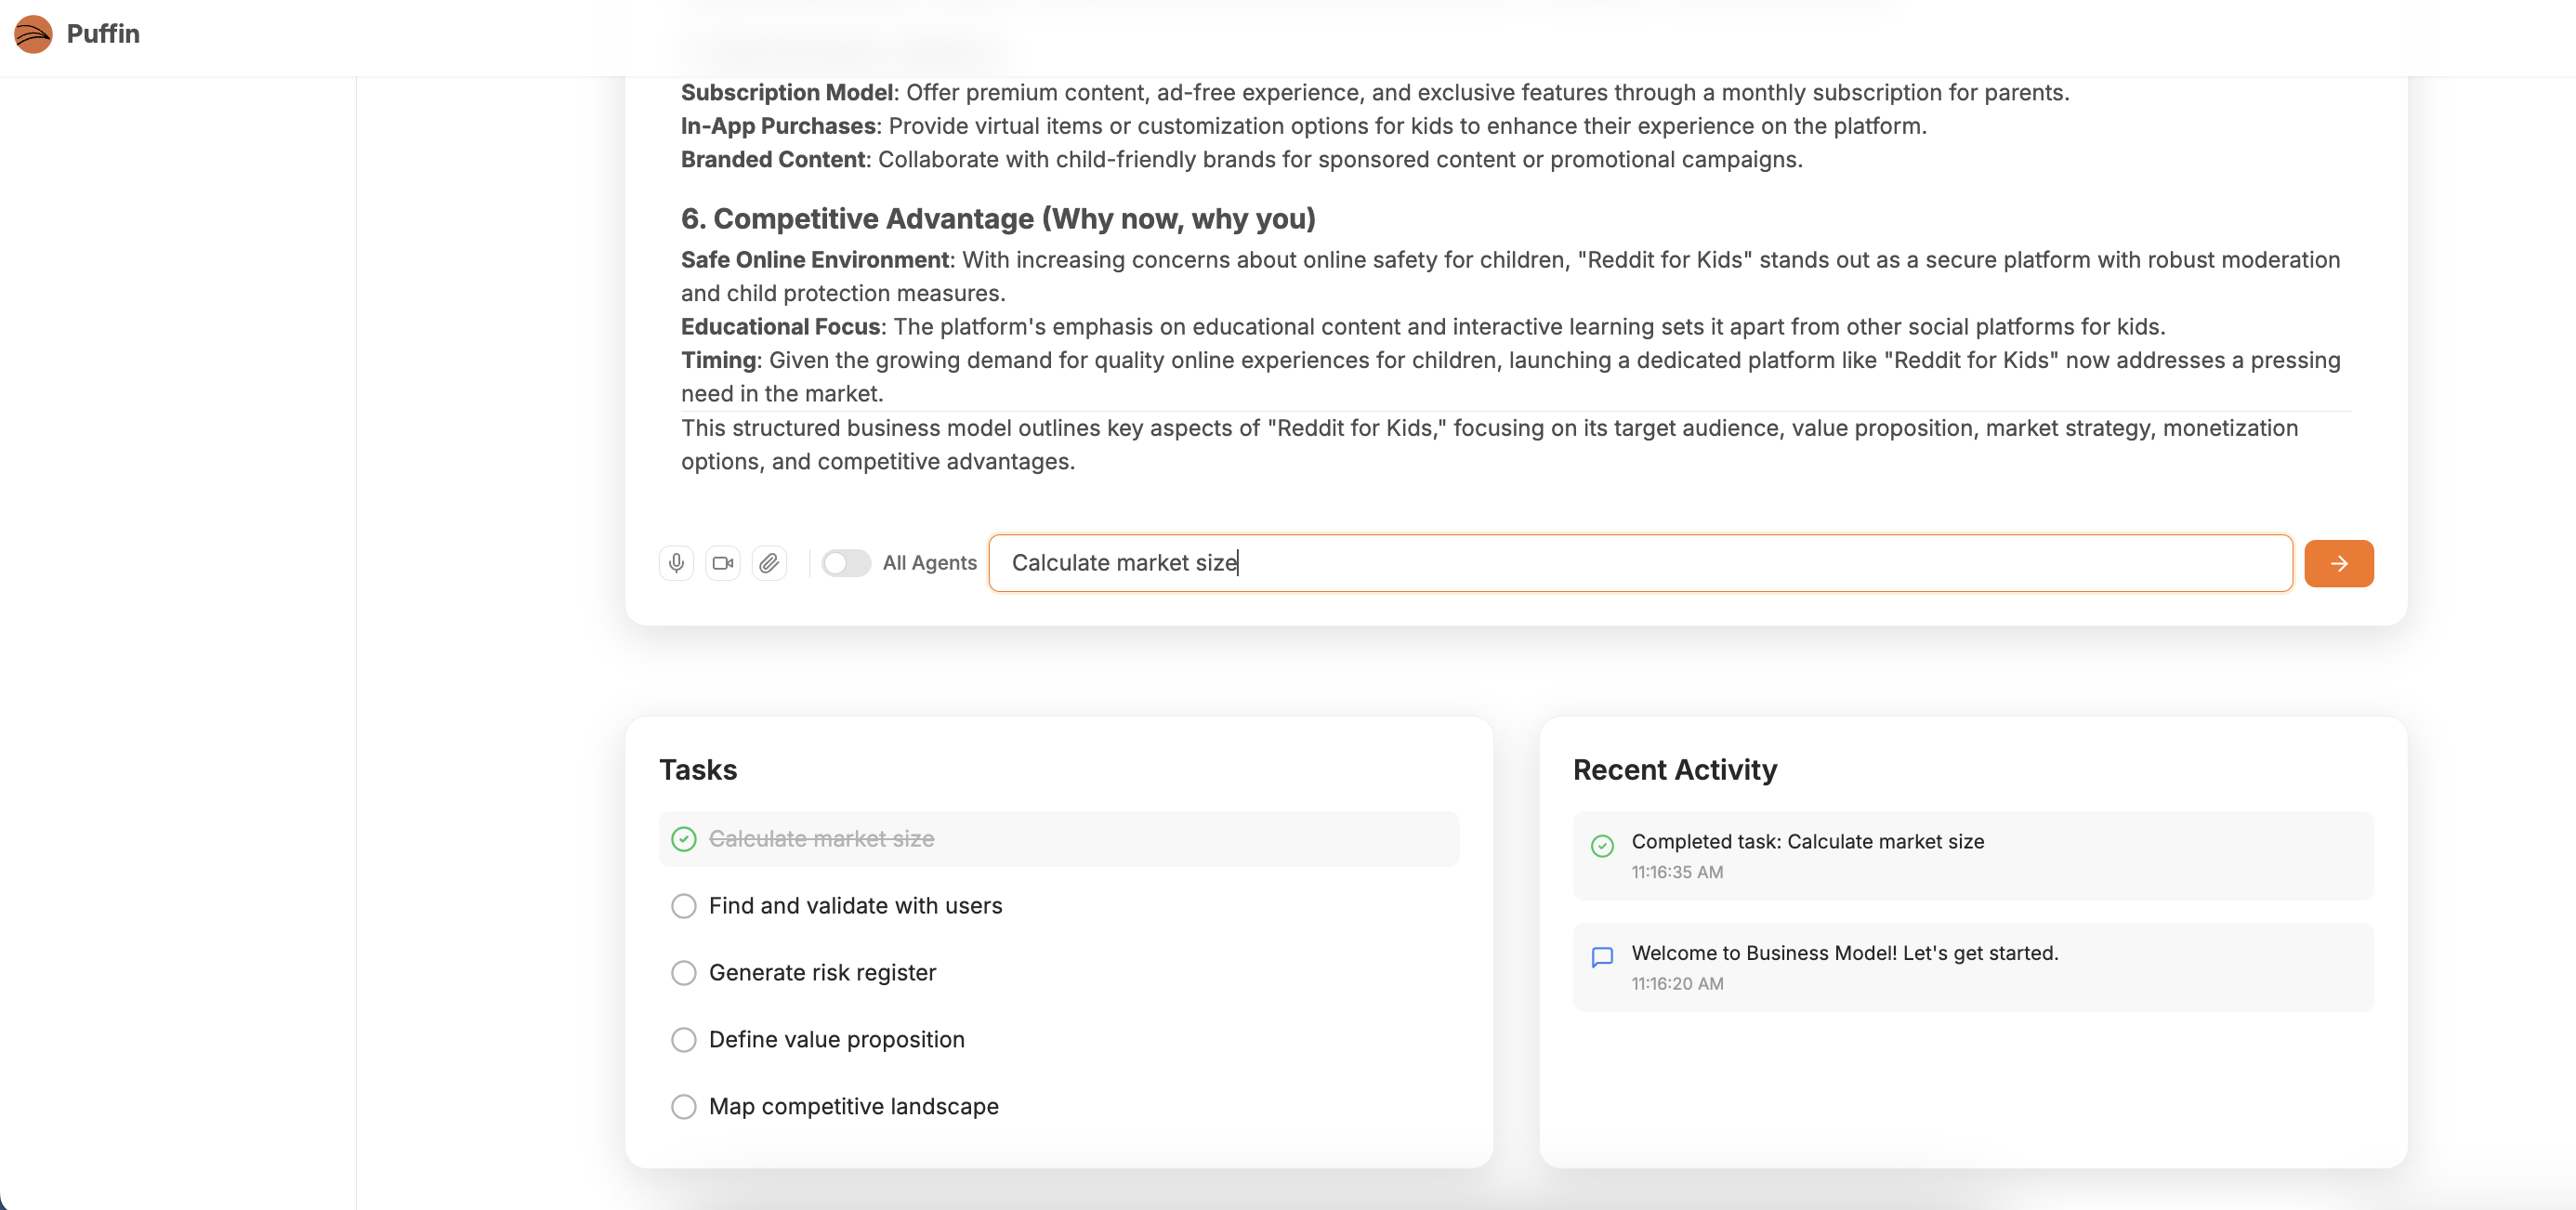The width and height of the screenshot is (2576, 1210).
Task: Click the green check beside completed activity
Action: coord(1602,846)
